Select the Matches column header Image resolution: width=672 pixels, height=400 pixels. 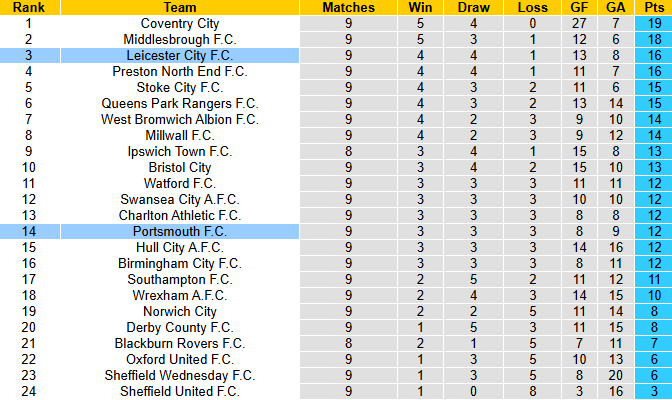(349, 7)
